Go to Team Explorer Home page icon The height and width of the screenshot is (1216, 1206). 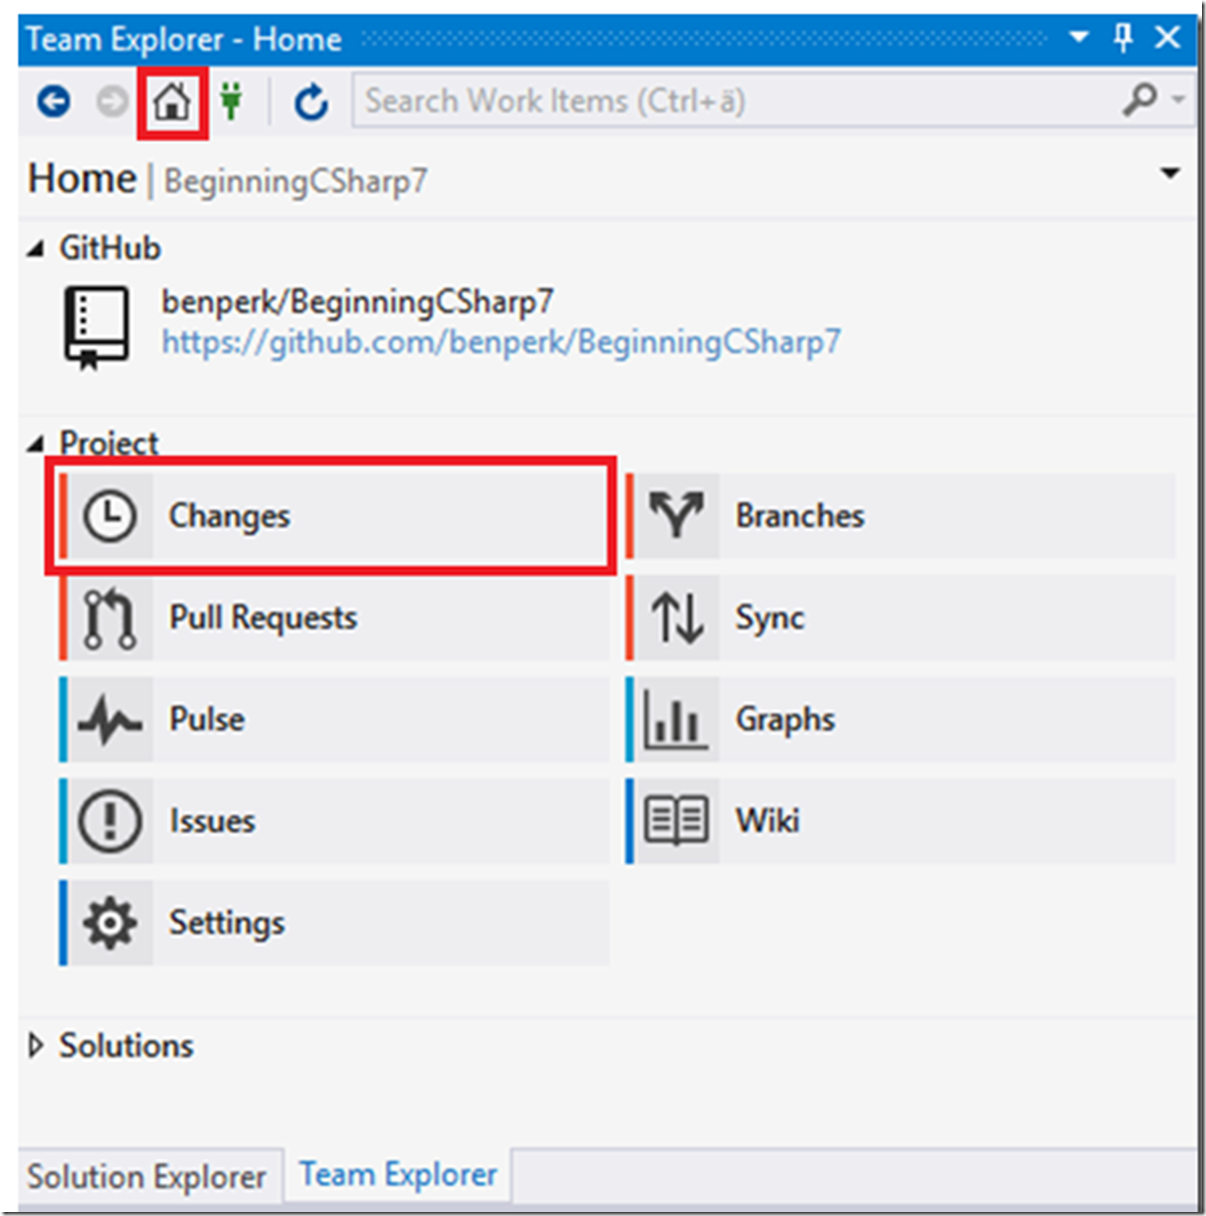coord(172,101)
